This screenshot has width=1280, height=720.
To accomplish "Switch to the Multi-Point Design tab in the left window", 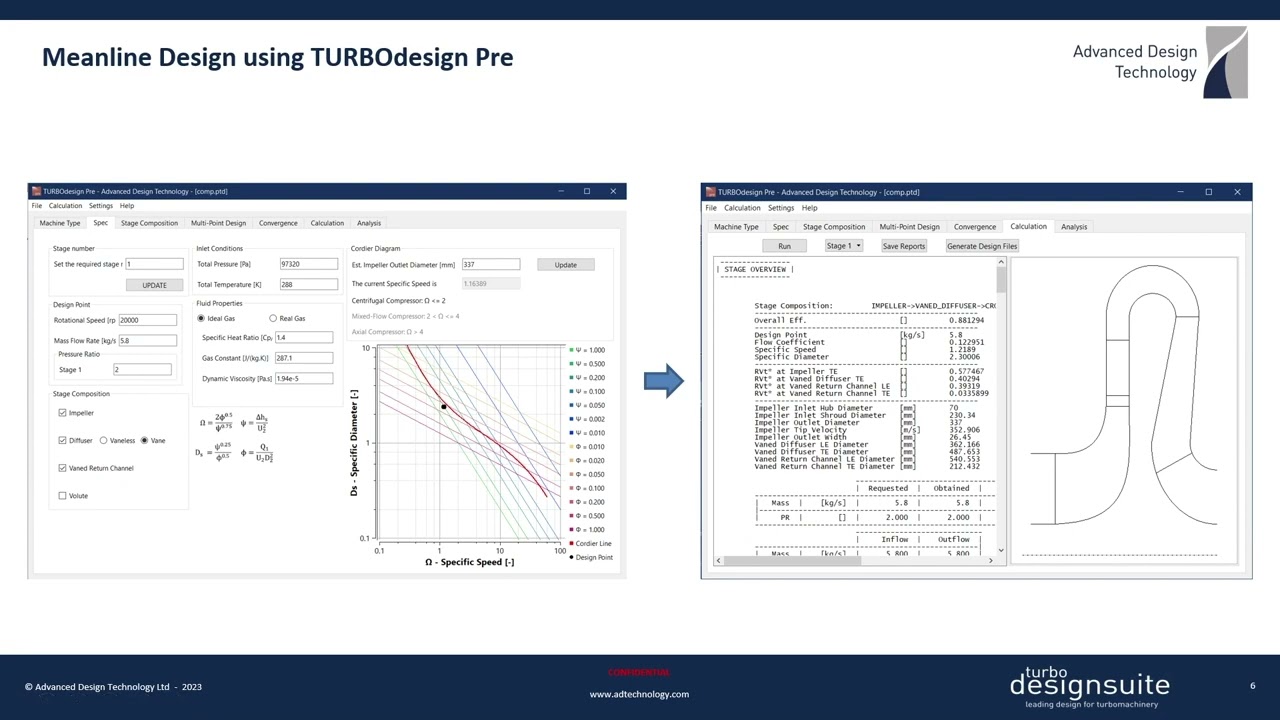I will [x=218, y=223].
